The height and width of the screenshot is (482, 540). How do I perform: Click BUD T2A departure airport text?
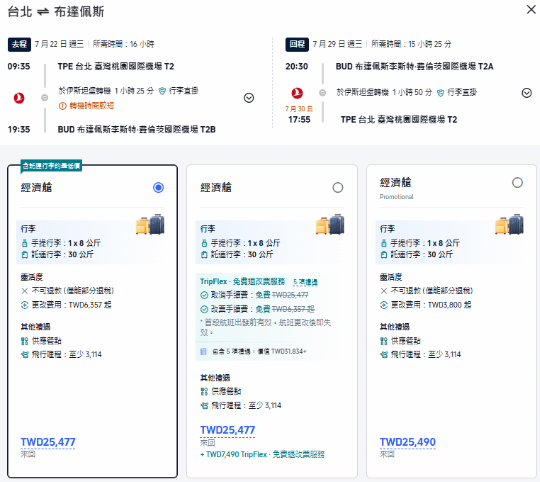coord(414,66)
